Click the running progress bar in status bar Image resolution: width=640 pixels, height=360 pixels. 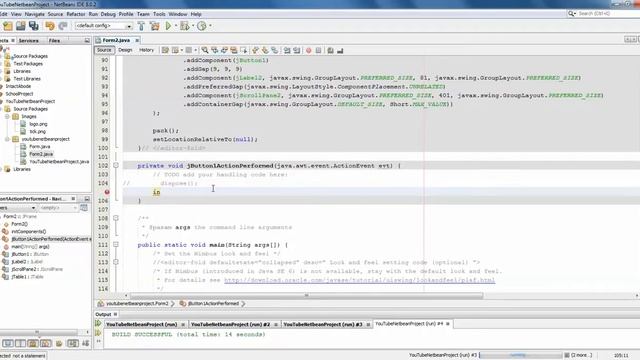click(521, 355)
